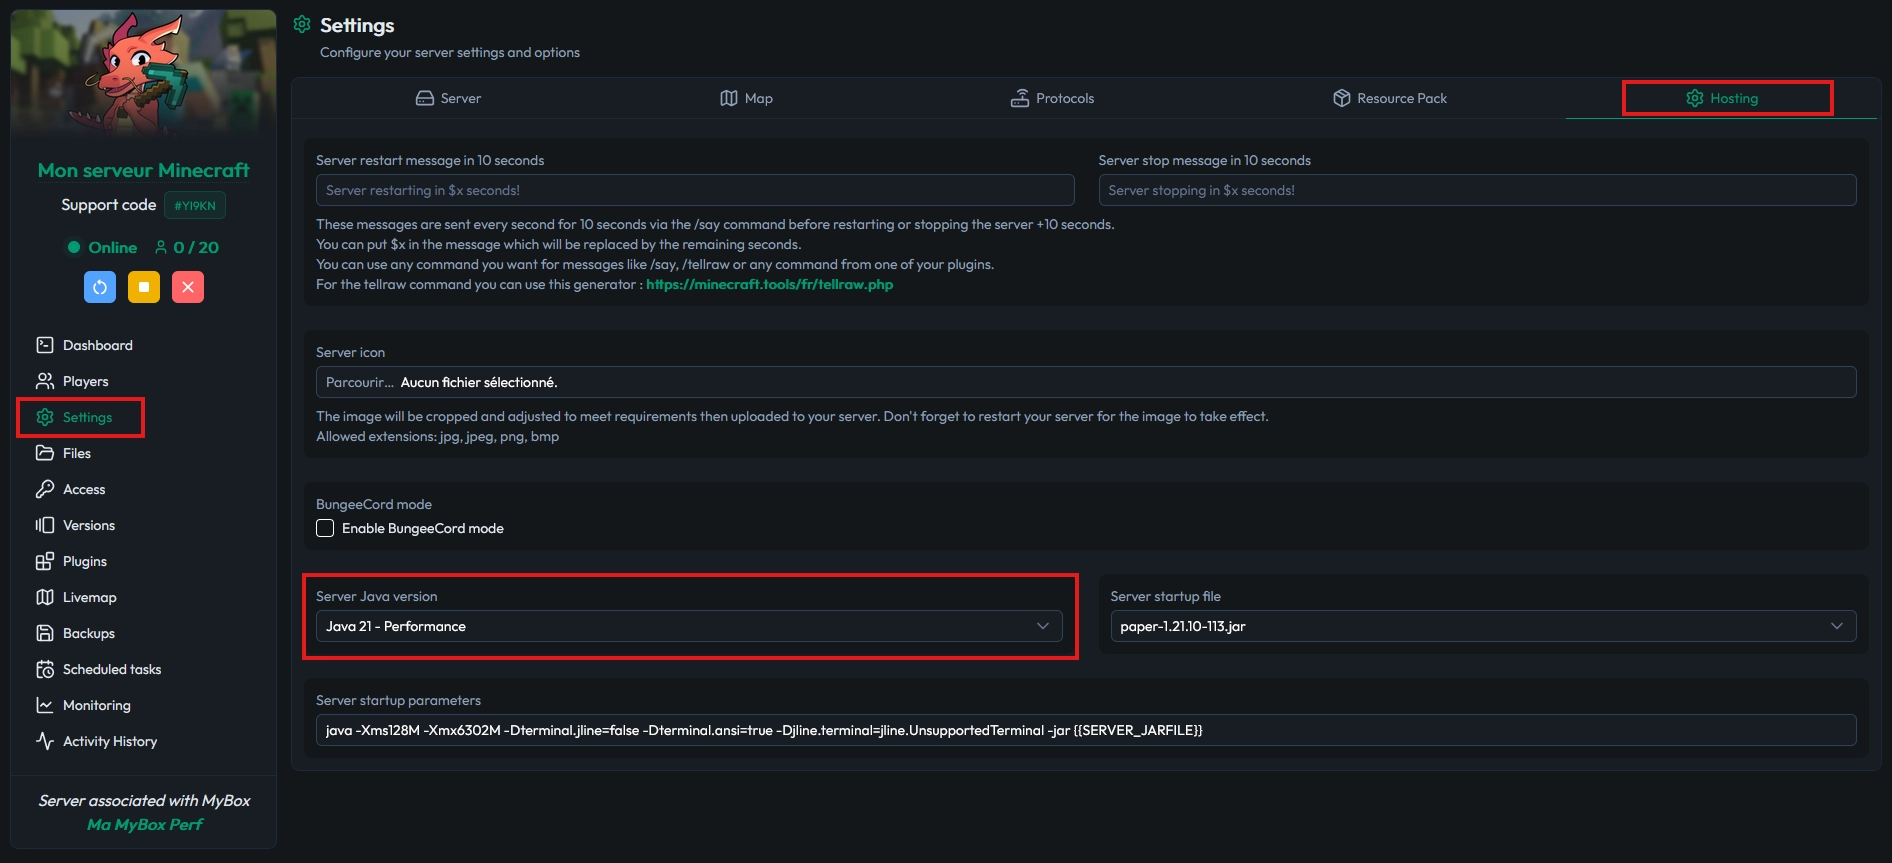
Task: Expand the Server Java version dropdown
Action: click(x=688, y=626)
